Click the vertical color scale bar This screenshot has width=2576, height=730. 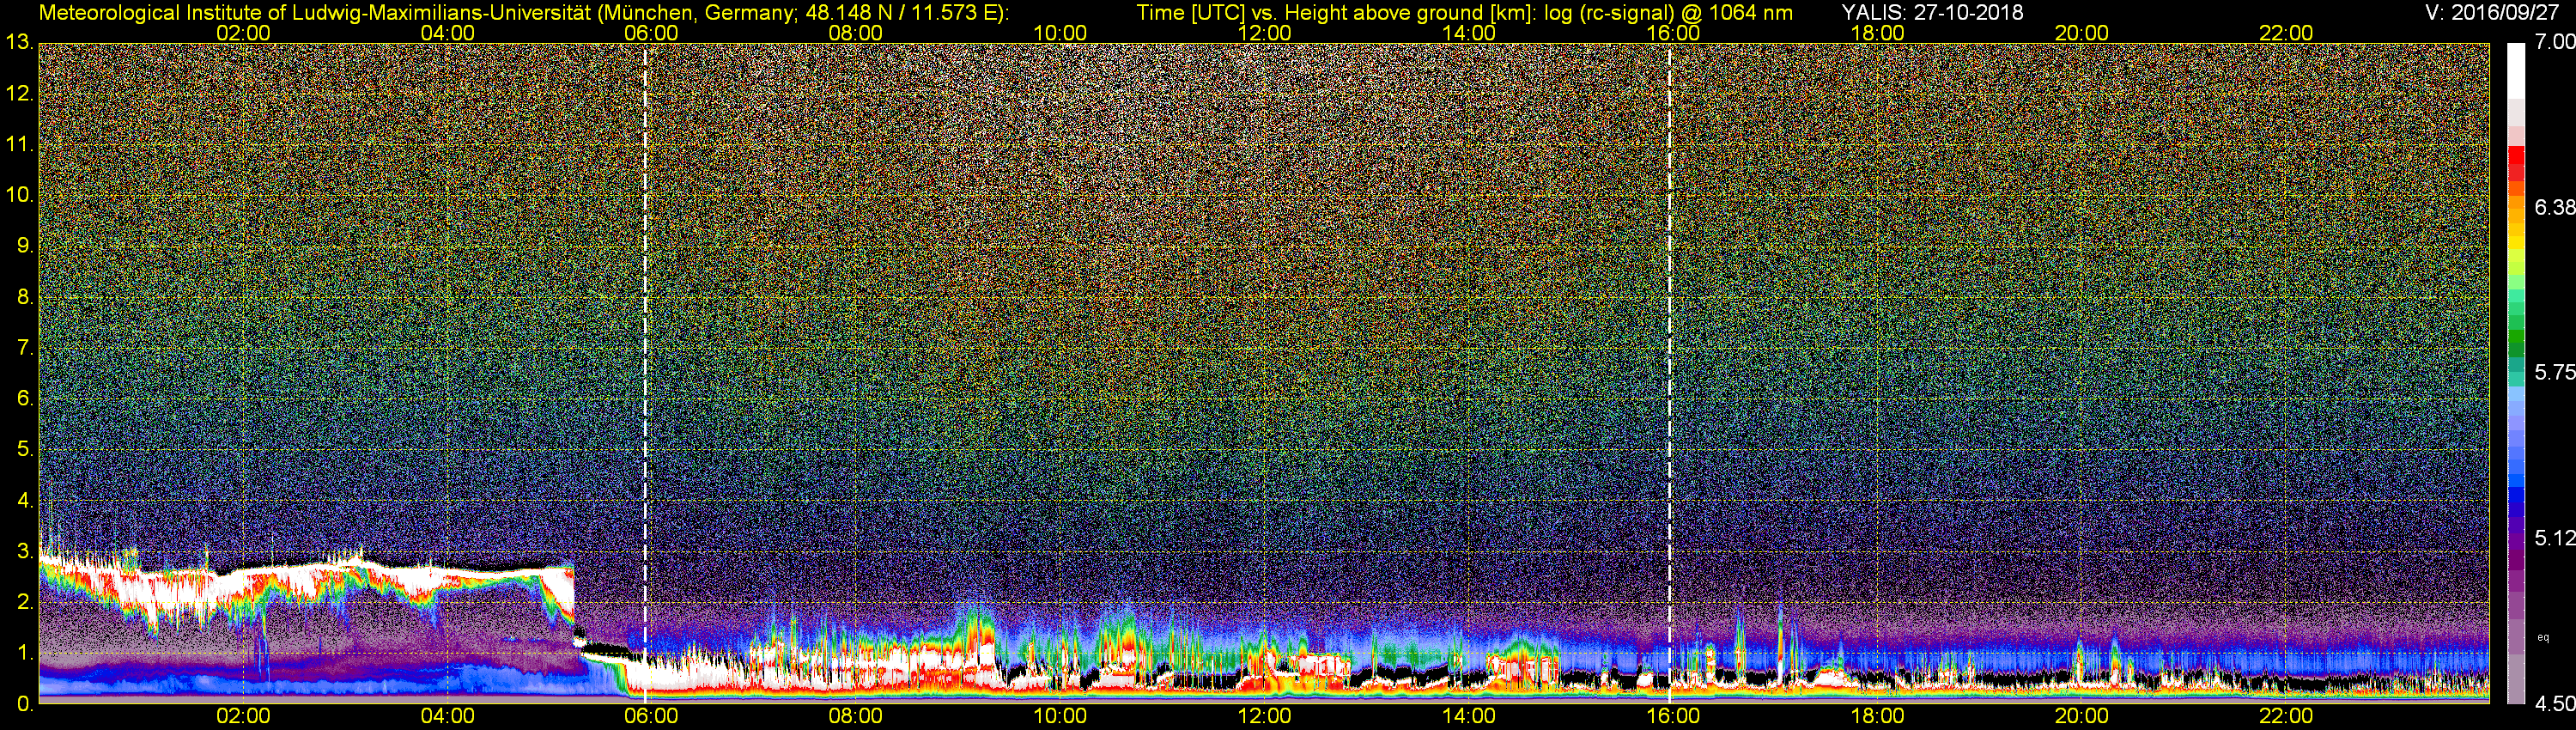tap(2516, 373)
